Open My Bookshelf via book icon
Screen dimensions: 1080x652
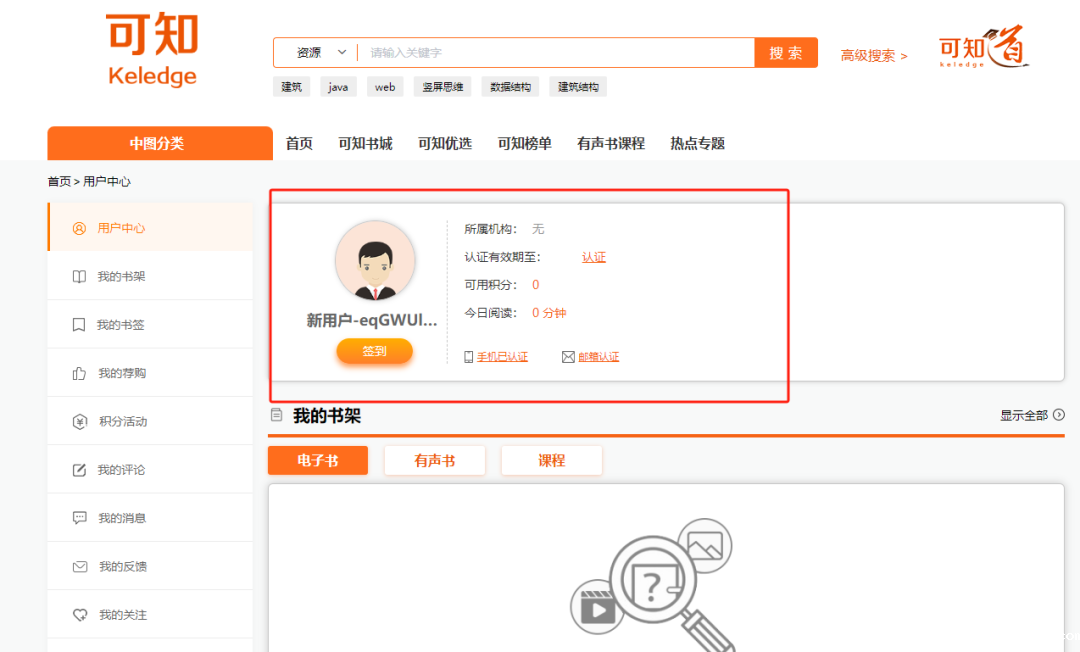tap(80, 277)
